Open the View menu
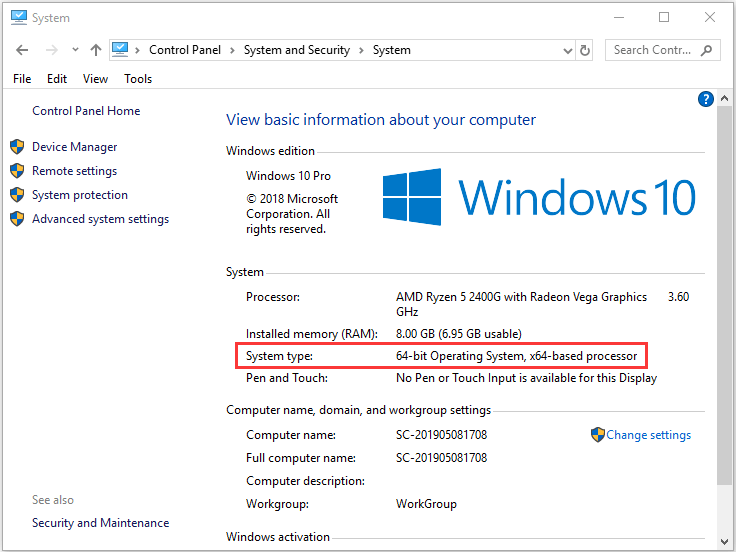736x552 pixels. [95, 79]
